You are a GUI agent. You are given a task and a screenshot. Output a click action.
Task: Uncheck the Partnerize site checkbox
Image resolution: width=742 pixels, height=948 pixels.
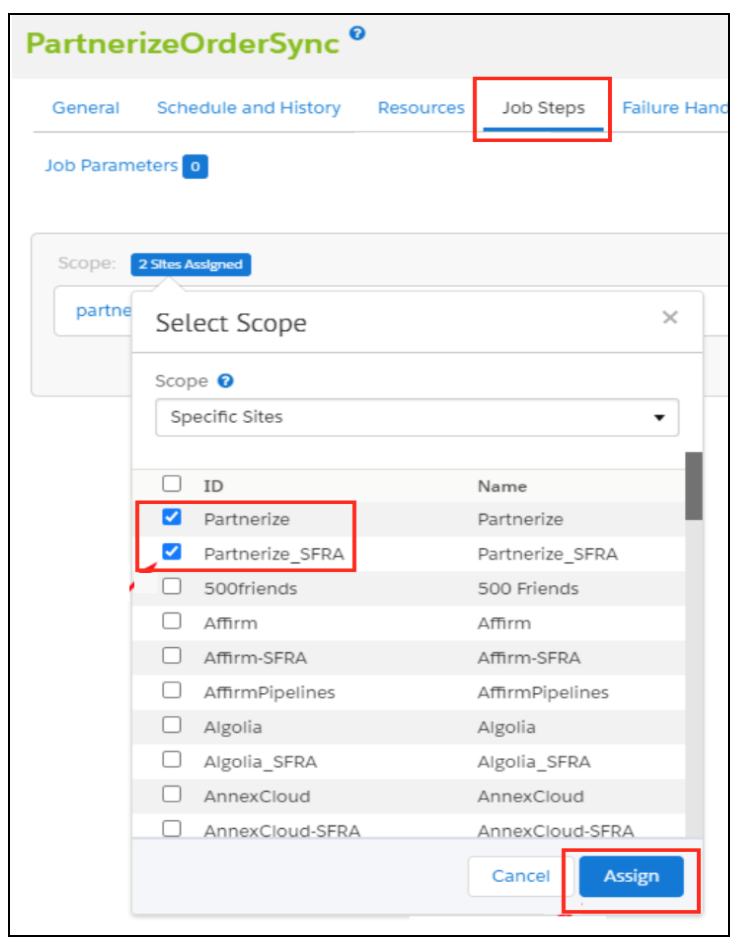172,517
